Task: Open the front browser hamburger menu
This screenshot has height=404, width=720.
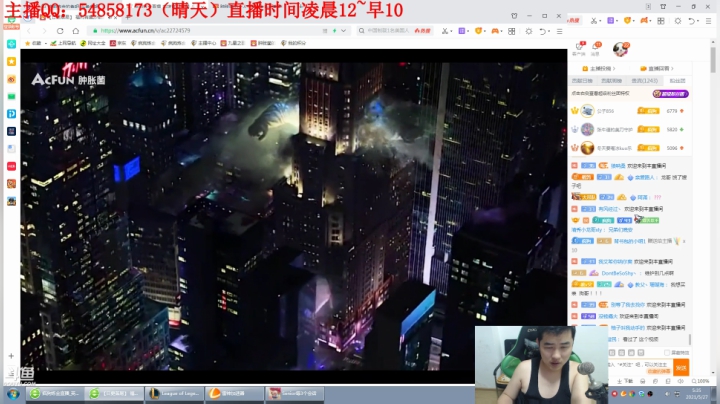Action: click(559, 31)
